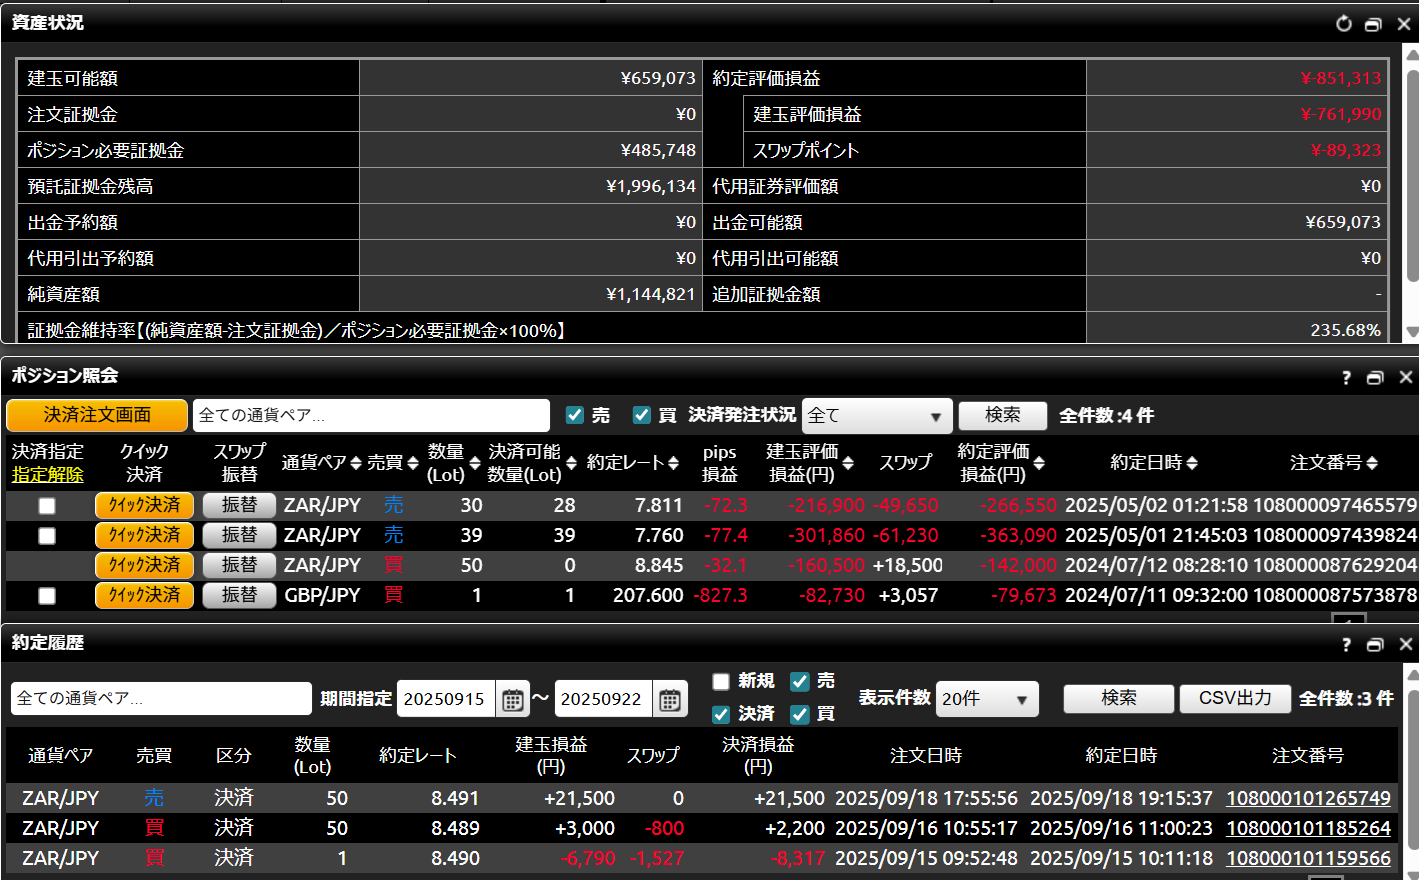Uncheck the 売 filter in ポジション照会

click(575, 415)
